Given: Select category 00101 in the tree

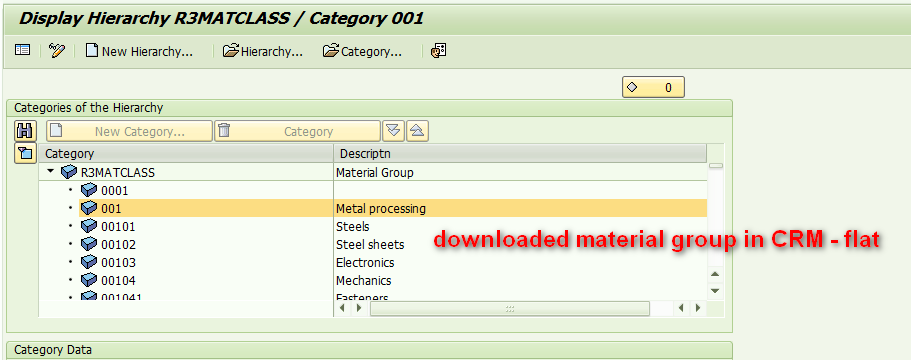Looking at the screenshot, I should coord(118,226).
